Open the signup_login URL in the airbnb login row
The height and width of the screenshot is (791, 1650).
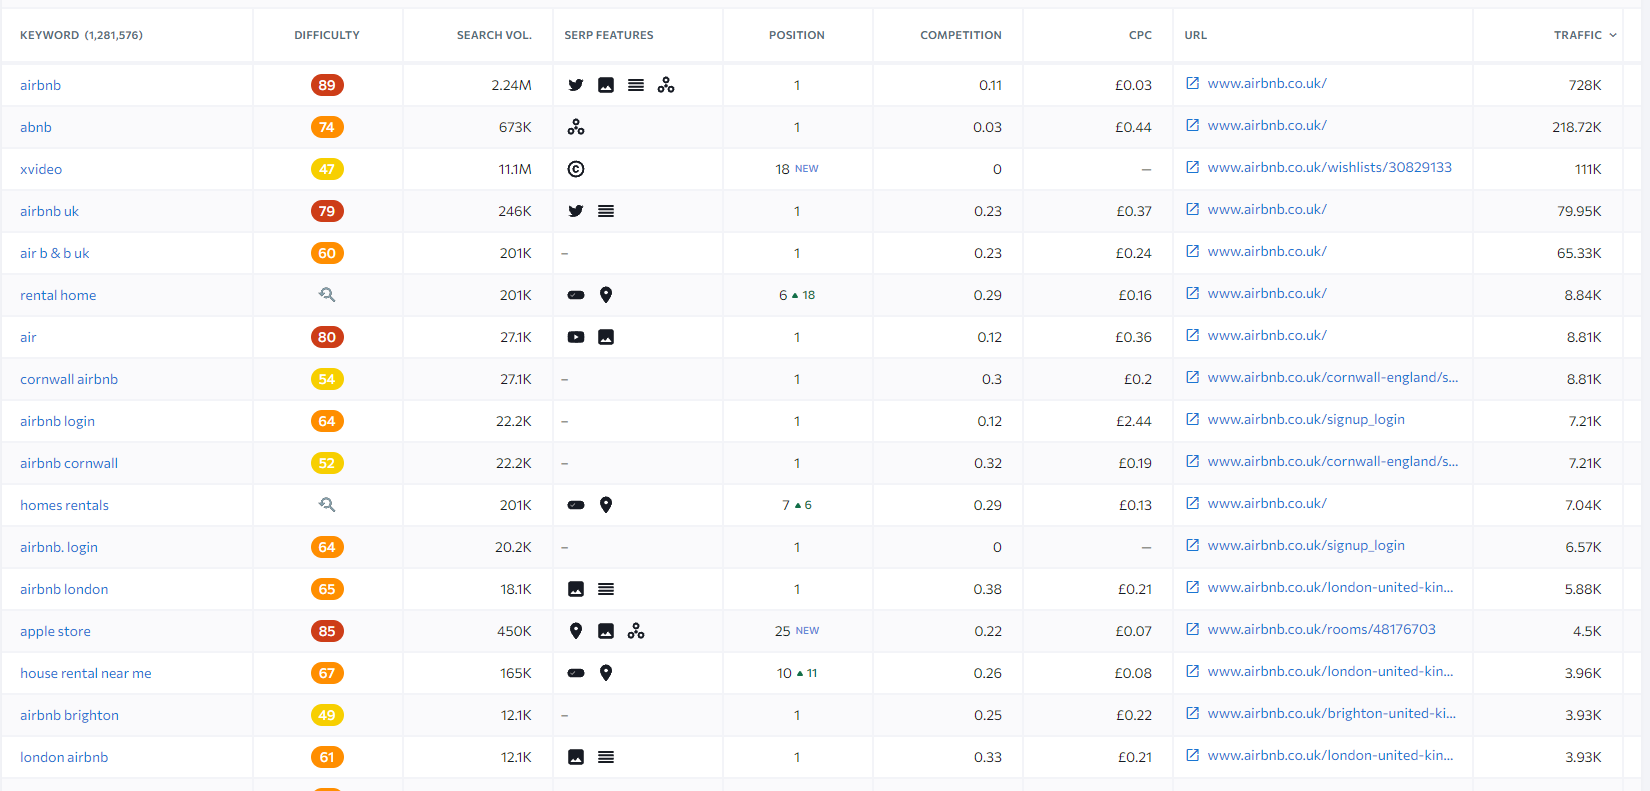pyautogui.click(x=1306, y=419)
